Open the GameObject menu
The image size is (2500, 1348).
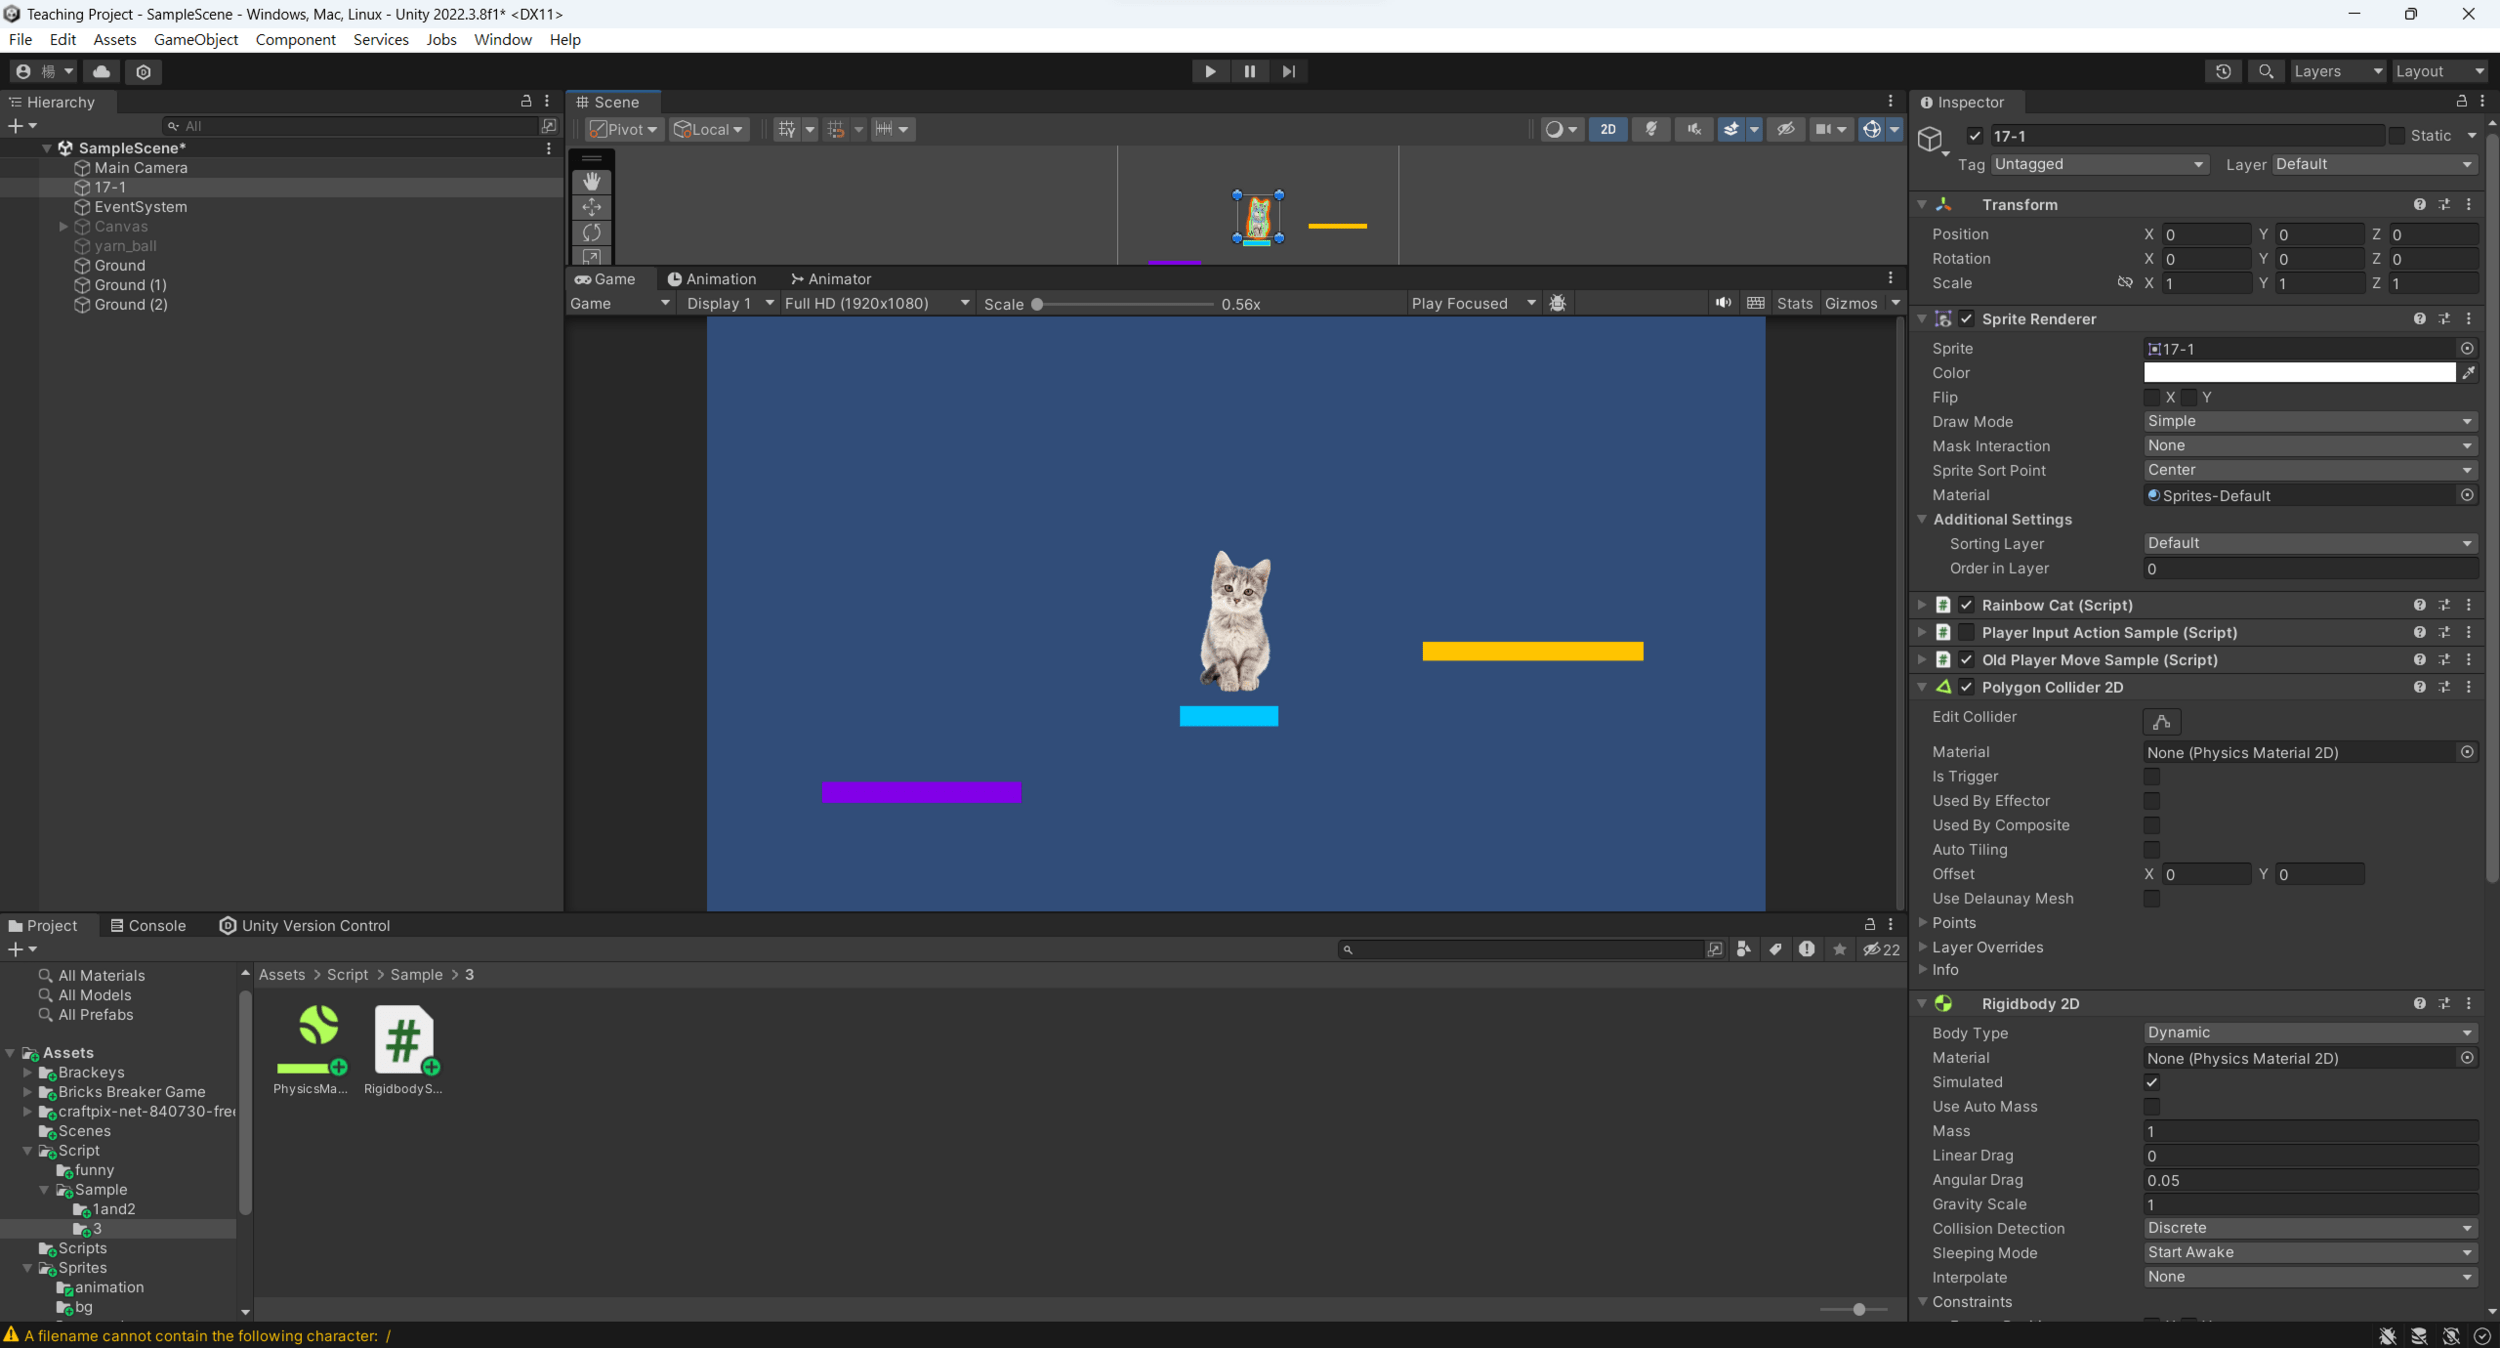(x=195, y=40)
